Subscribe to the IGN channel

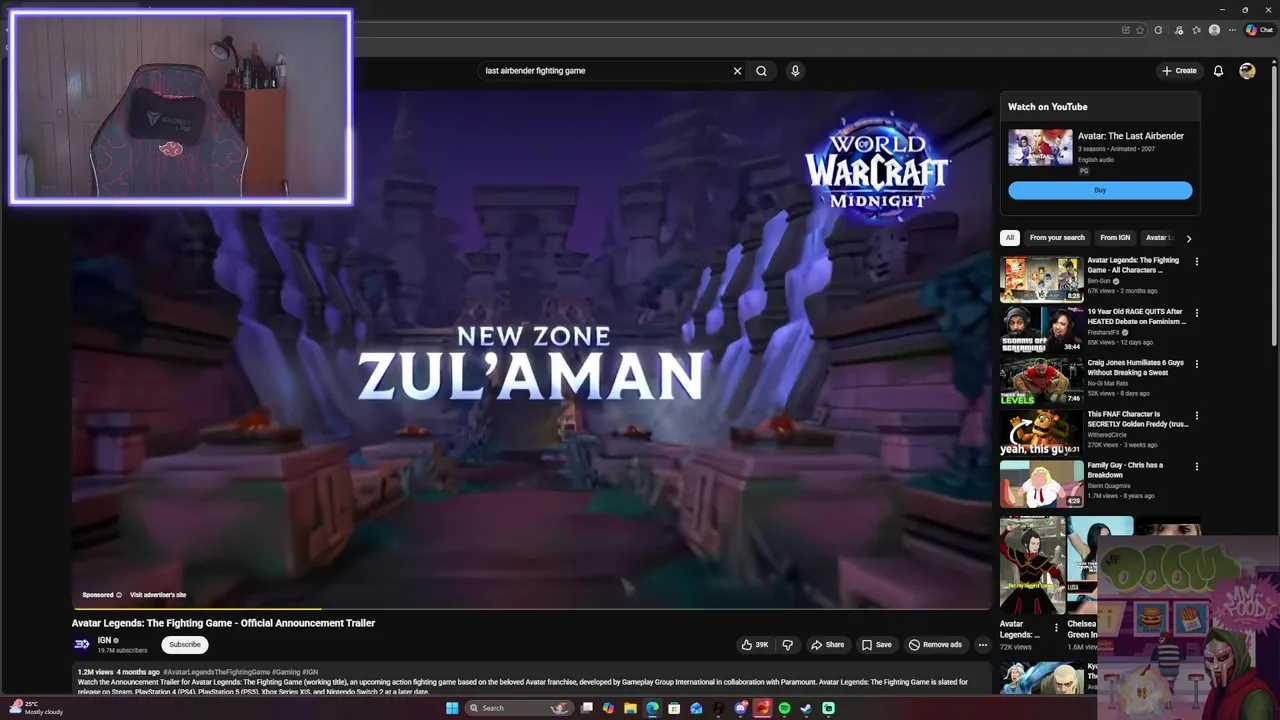tap(184, 645)
